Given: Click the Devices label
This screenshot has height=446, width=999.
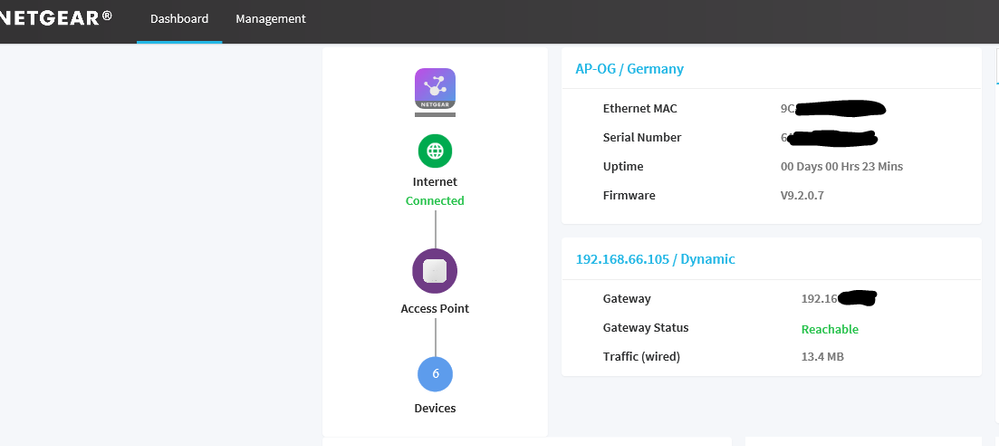Looking at the screenshot, I should point(435,408).
